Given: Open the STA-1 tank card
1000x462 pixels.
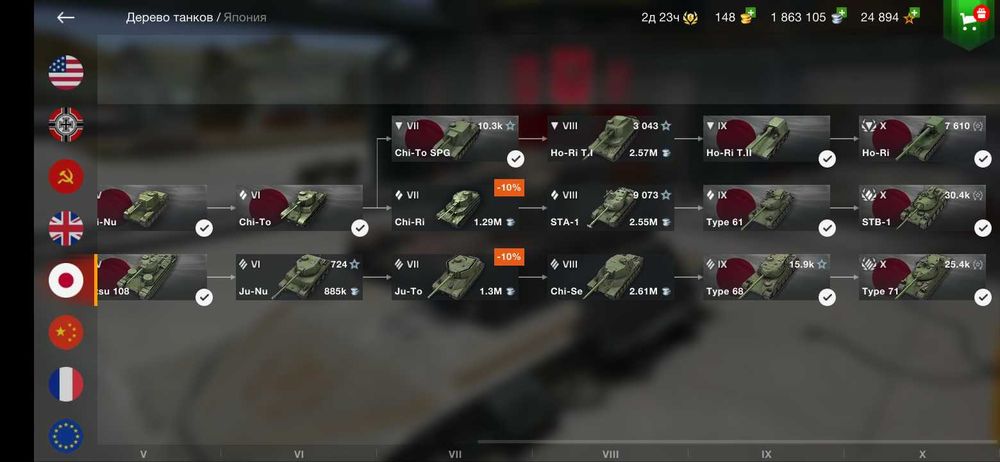Looking at the screenshot, I should [x=610, y=208].
